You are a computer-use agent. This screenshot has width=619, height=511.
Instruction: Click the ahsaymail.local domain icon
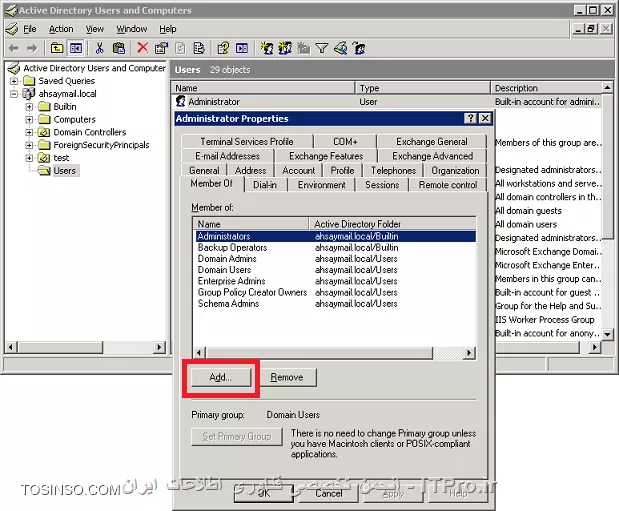coord(29,94)
